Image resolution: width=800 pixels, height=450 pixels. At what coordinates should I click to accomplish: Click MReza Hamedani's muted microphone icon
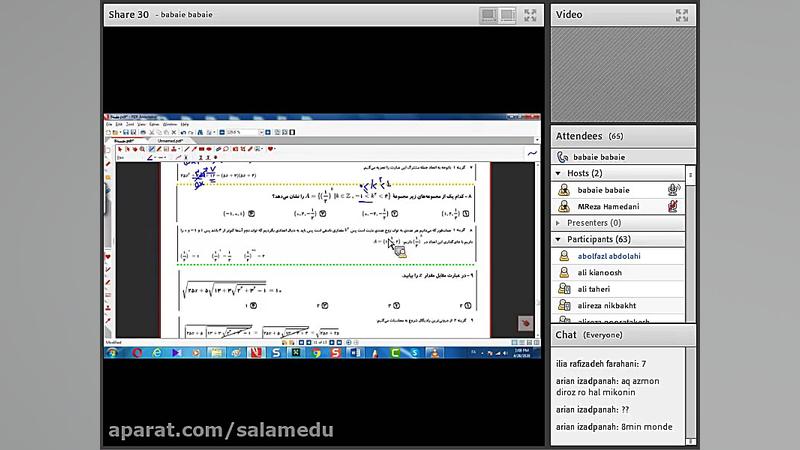(673, 206)
